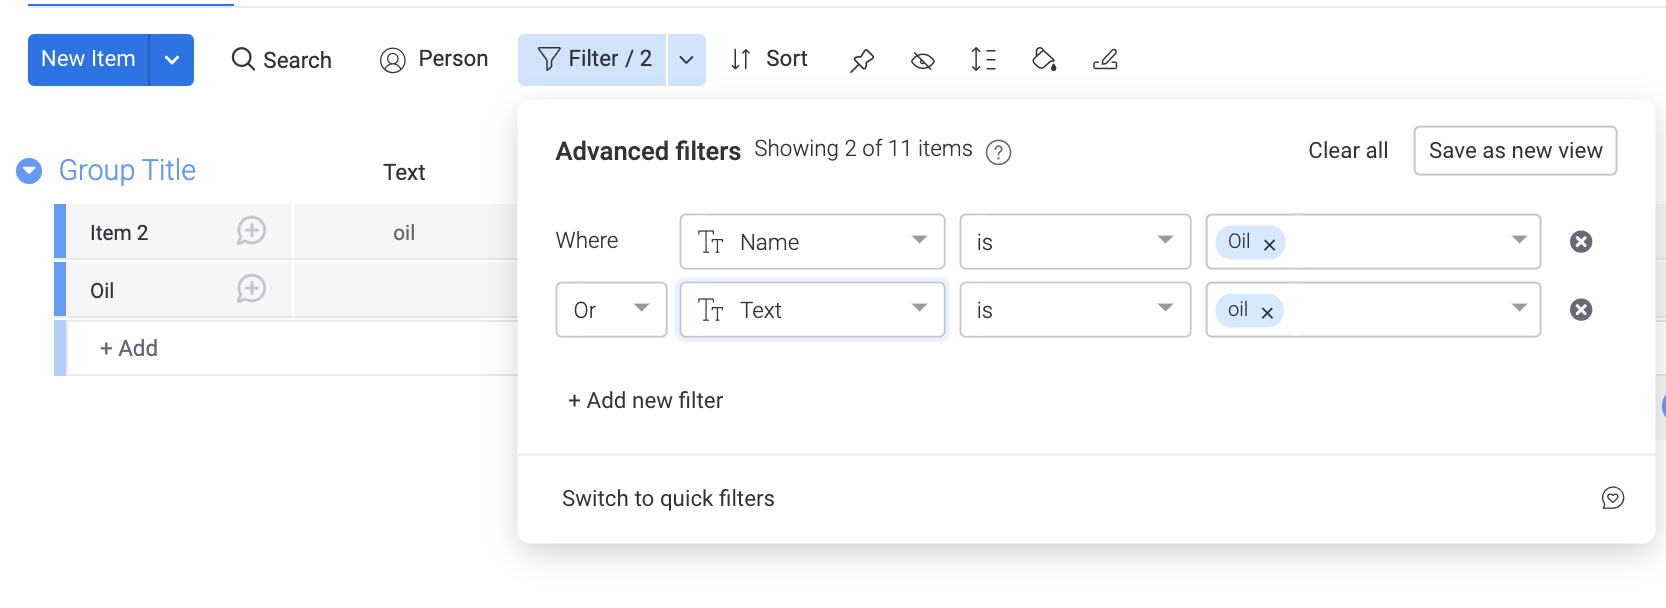Image resolution: width=1666 pixels, height=608 pixels.
Task: Click the pin columns icon
Action: (x=862, y=60)
